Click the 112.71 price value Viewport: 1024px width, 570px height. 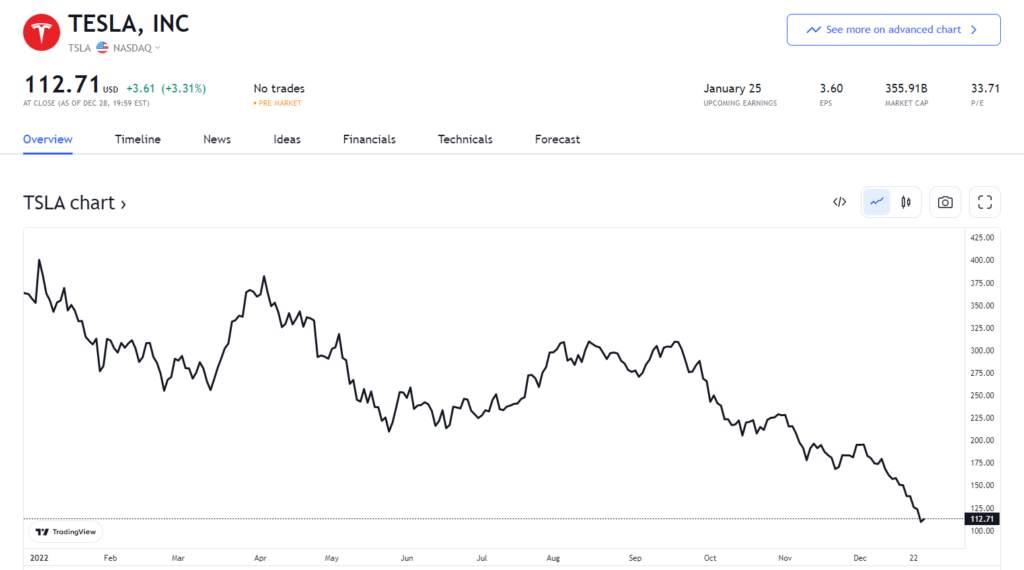point(62,85)
